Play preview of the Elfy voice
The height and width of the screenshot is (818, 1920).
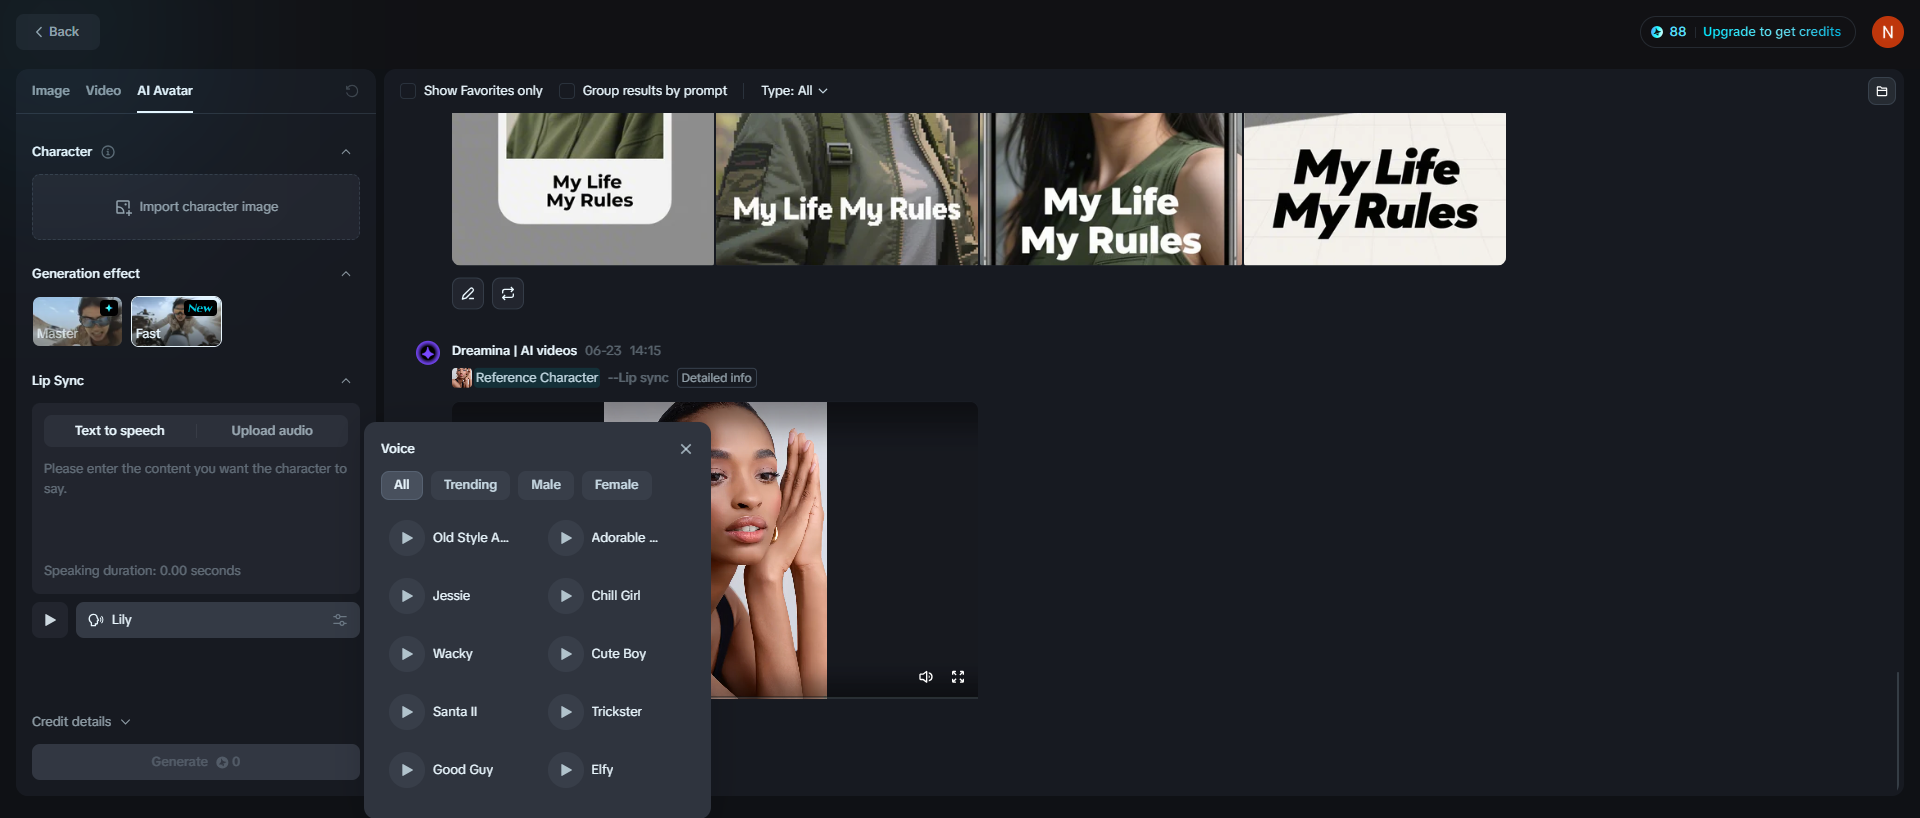click(566, 770)
